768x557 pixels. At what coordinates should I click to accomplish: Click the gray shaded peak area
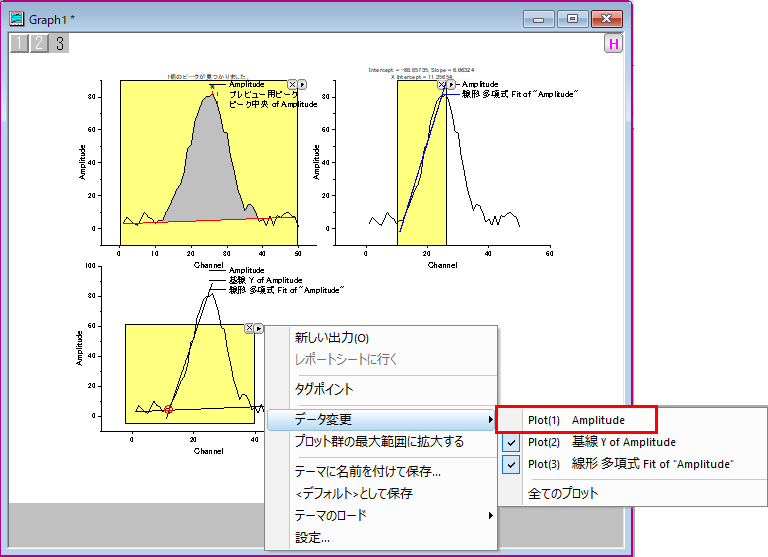click(x=209, y=167)
